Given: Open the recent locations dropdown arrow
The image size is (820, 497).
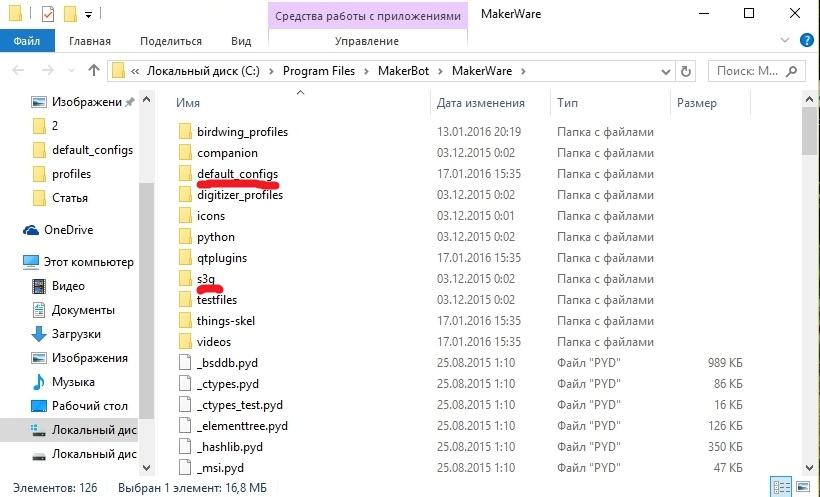Looking at the screenshot, I should [x=72, y=71].
